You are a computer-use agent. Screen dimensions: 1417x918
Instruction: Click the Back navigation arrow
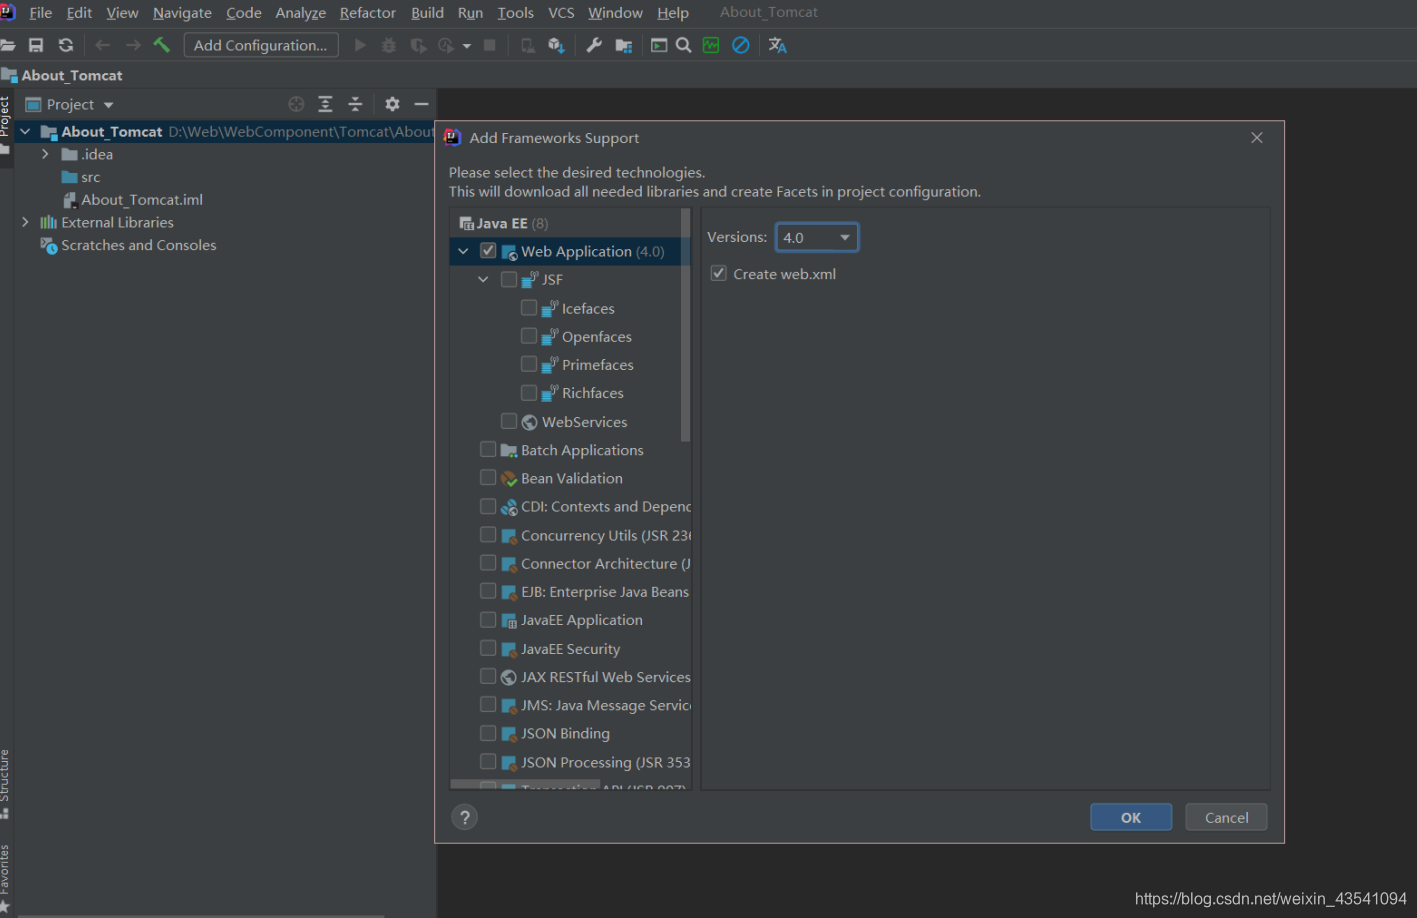click(x=102, y=45)
